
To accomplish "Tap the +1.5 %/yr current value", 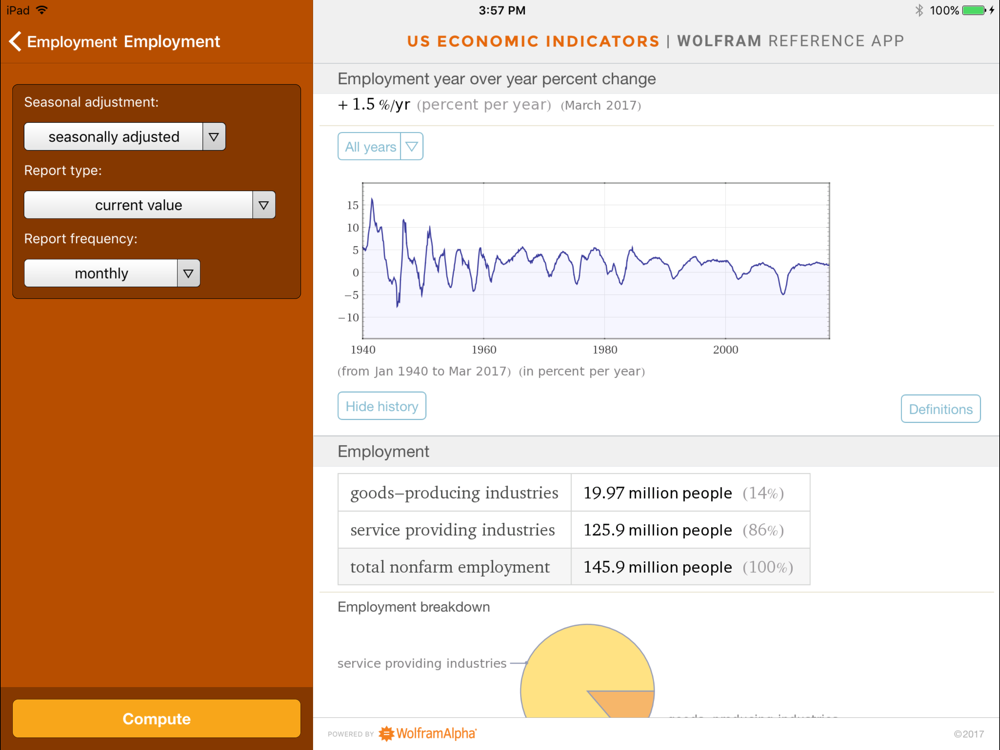I will 373,105.
